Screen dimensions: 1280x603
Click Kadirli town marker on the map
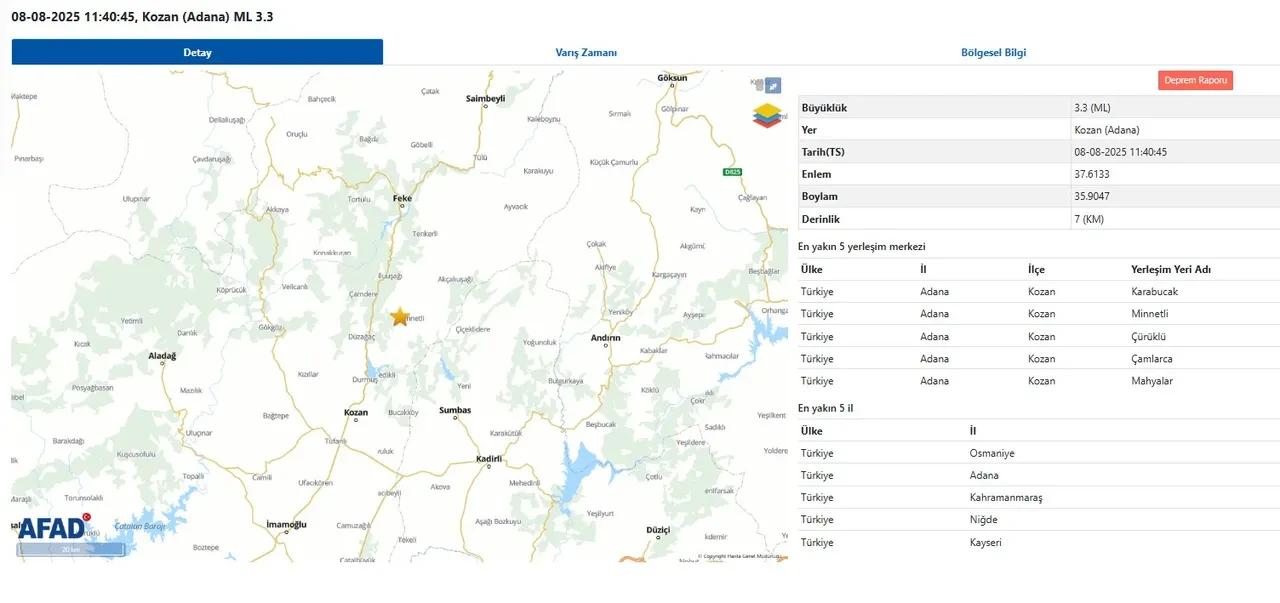pyautogui.click(x=488, y=460)
